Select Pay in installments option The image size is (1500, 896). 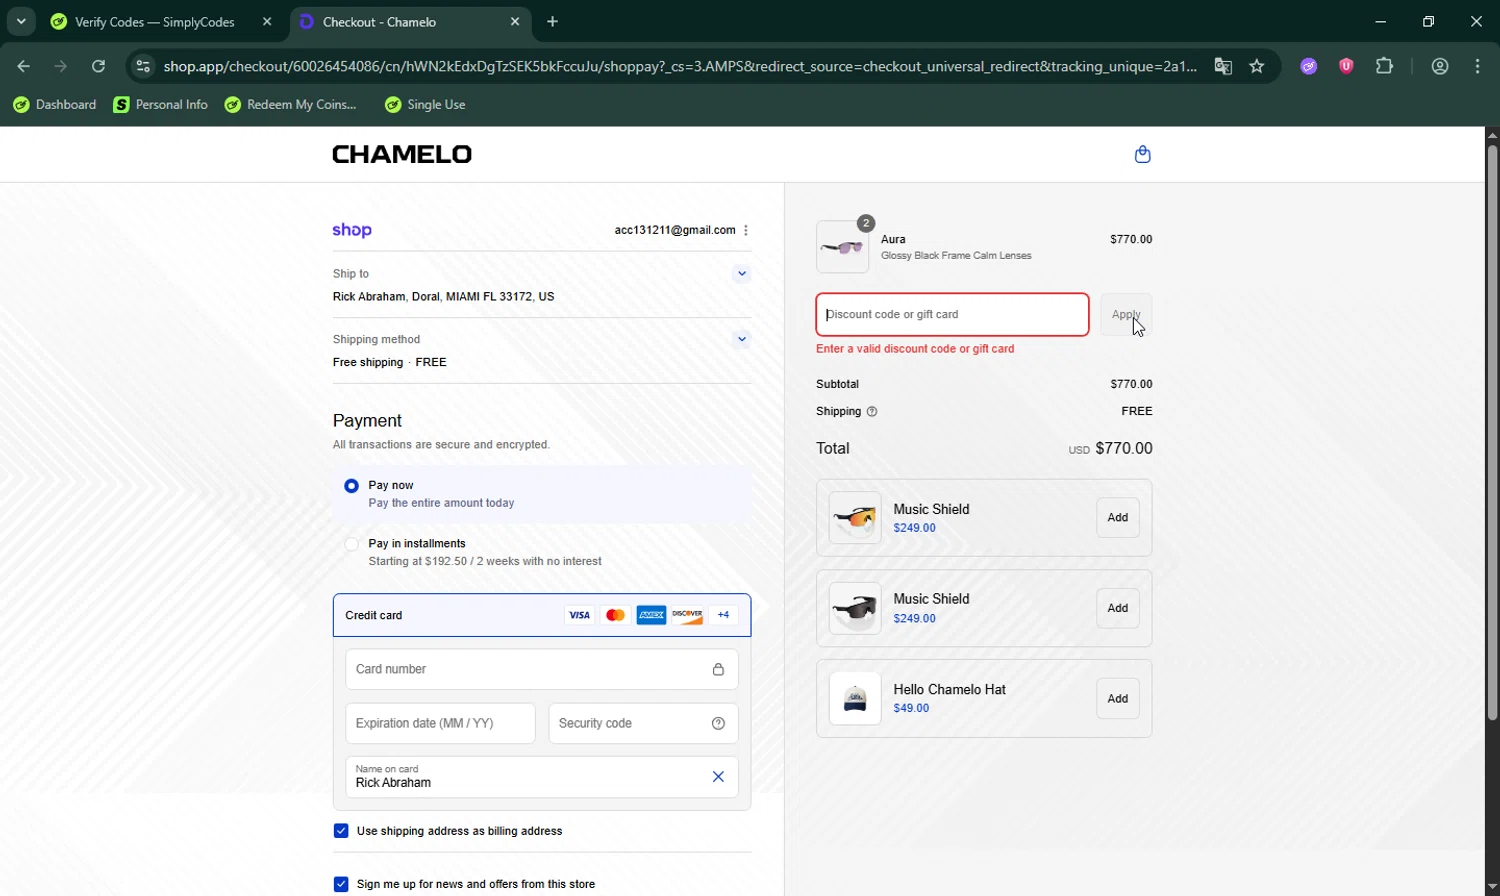351,544
